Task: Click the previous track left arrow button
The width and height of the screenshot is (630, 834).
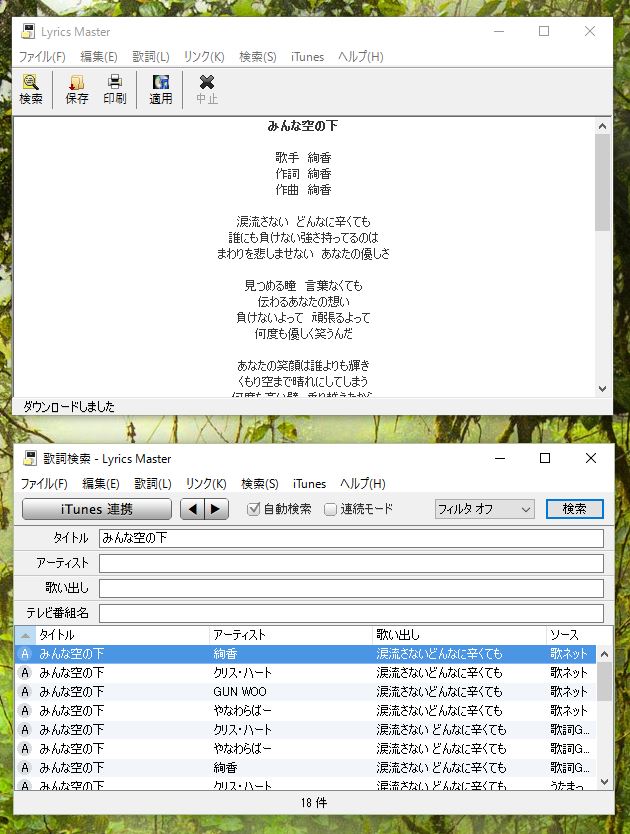Action: click(193, 509)
